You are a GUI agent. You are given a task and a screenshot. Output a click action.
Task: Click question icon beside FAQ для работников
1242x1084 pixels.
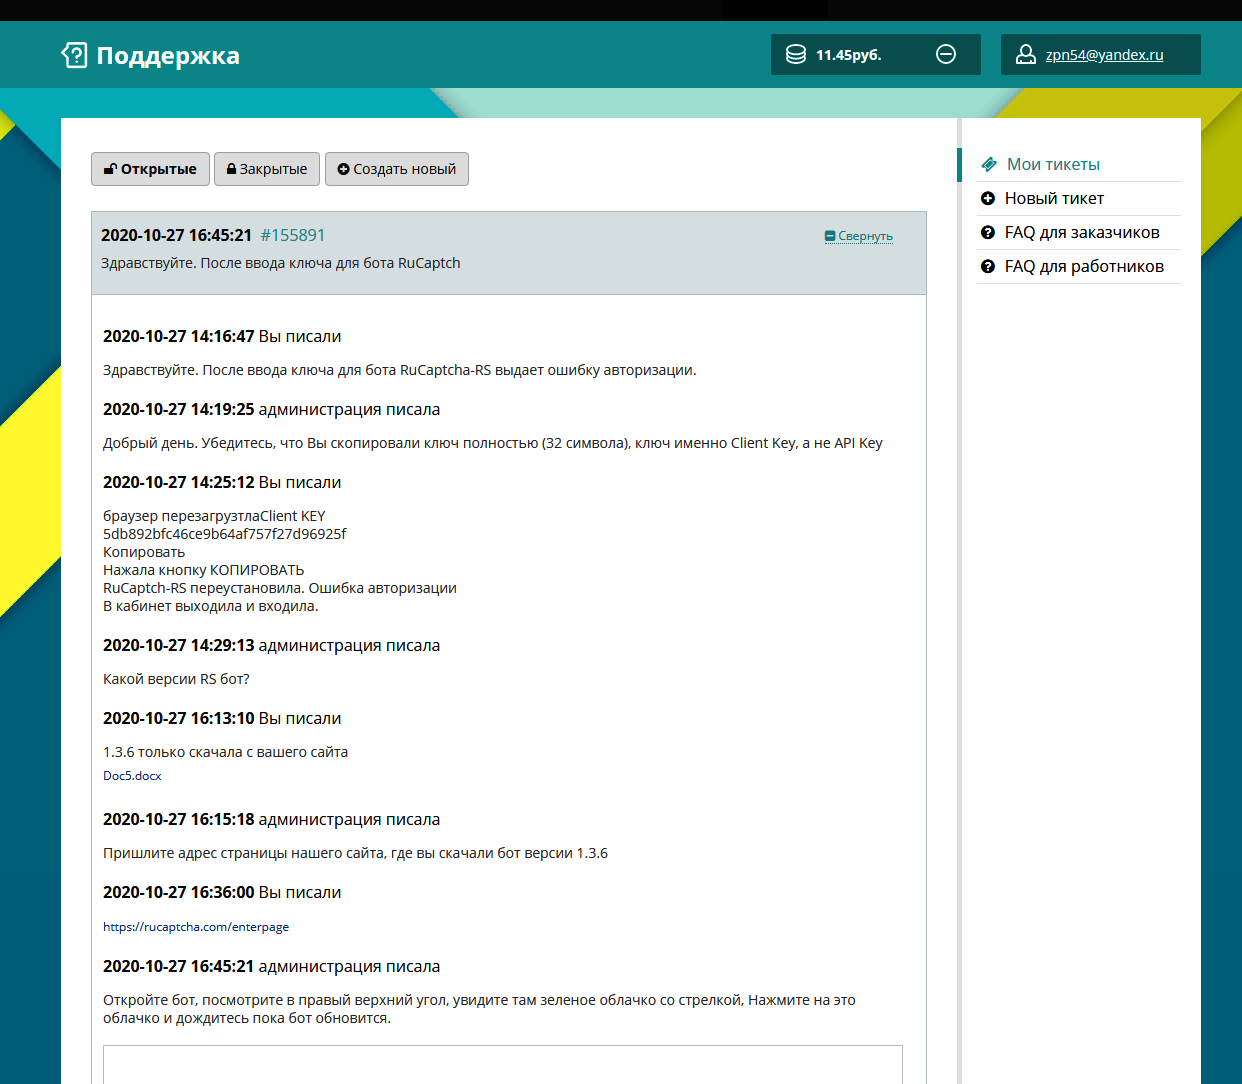[x=988, y=266]
